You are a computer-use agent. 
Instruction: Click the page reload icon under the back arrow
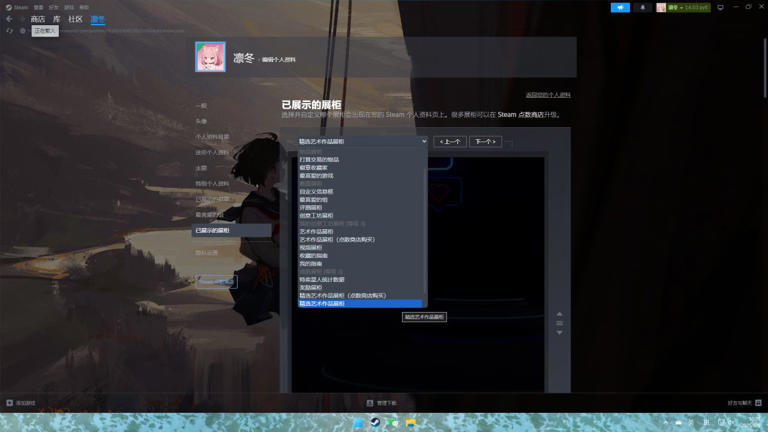9,31
